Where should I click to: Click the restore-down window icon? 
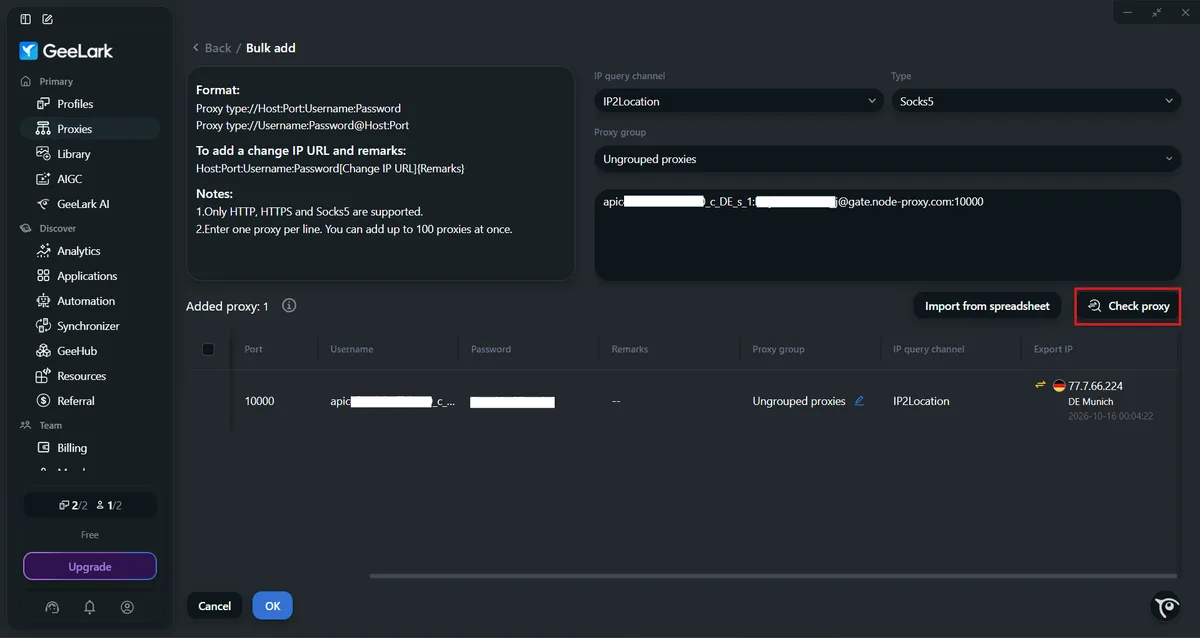(x=1157, y=12)
